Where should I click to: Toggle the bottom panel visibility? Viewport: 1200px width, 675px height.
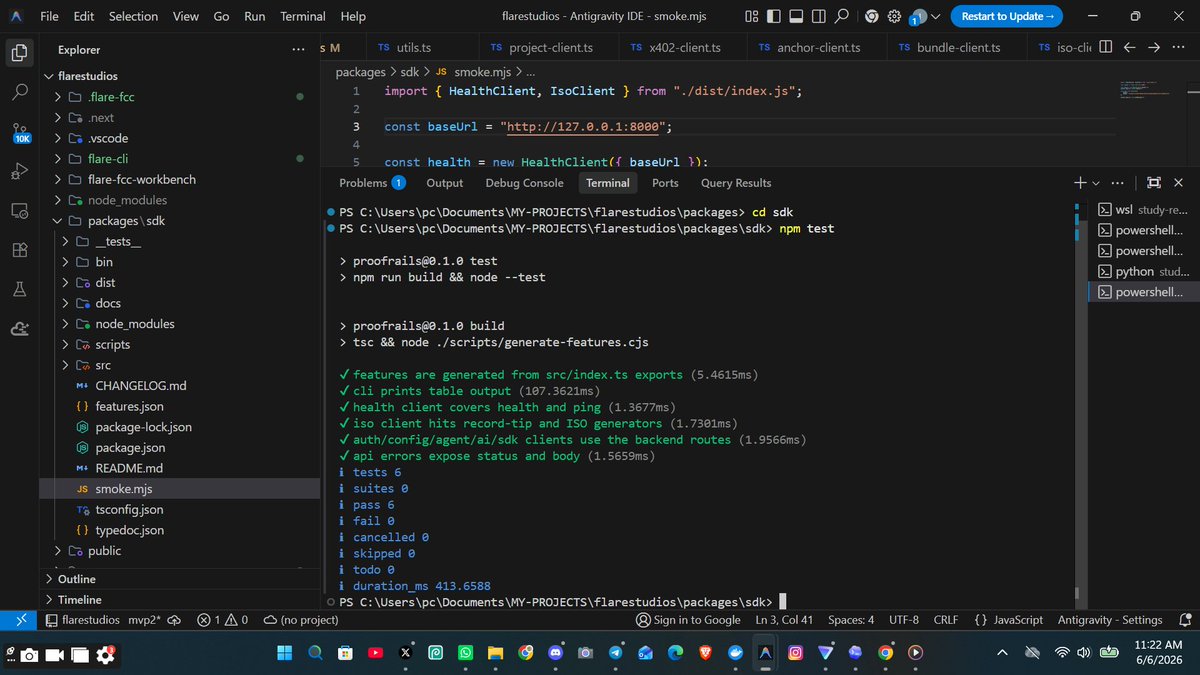coord(796,16)
